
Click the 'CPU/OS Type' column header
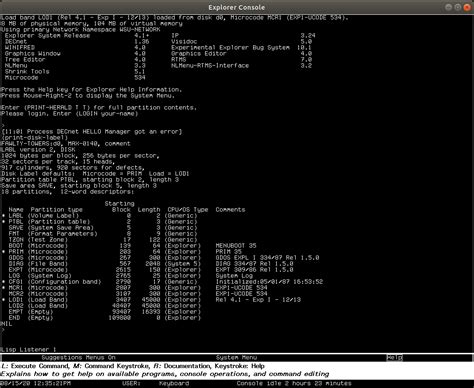[x=188, y=210]
